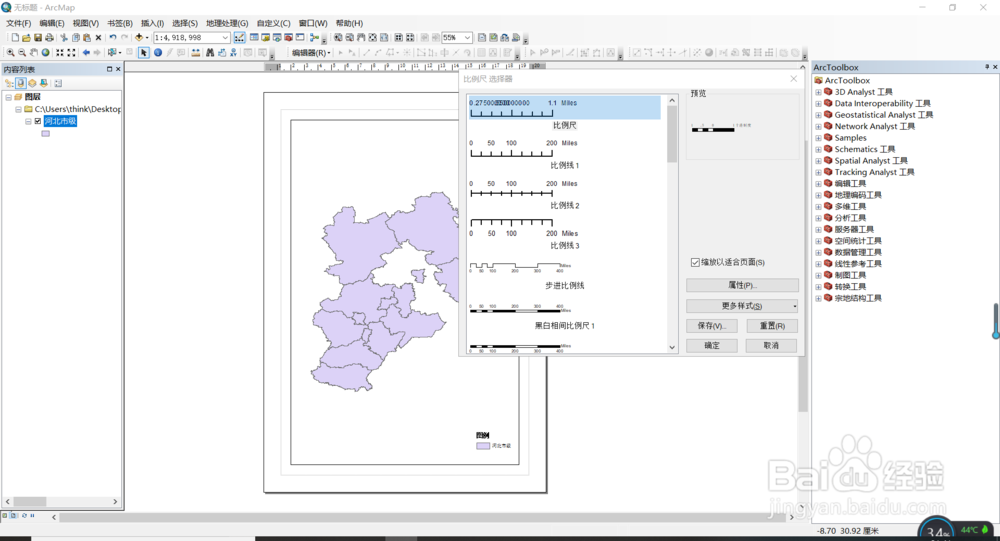Expand the Network Analyst 工具 toolbox

click(x=819, y=126)
